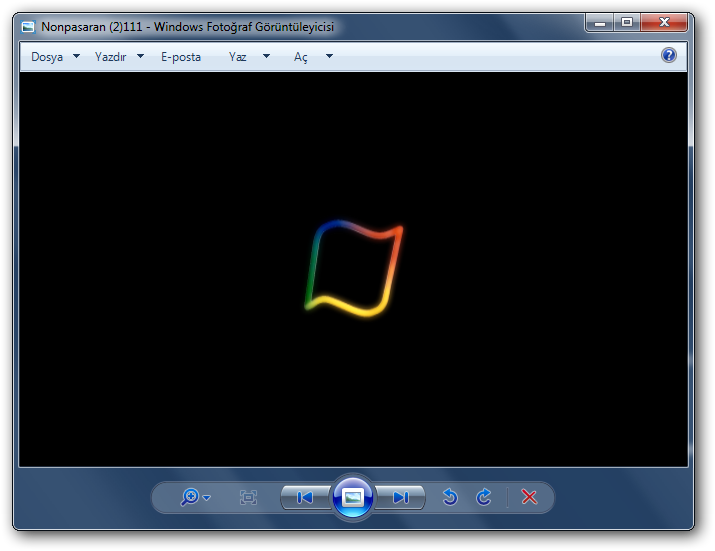
Task: Click the E-posta button
Action: (x=181, y=57)
